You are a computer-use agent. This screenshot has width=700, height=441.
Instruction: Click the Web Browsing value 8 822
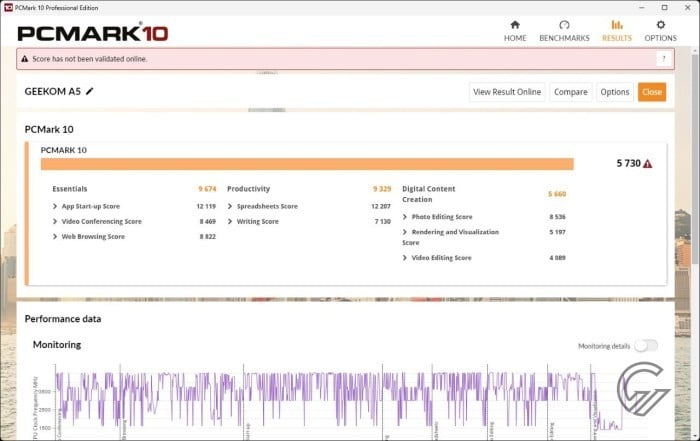pos(208,237)
